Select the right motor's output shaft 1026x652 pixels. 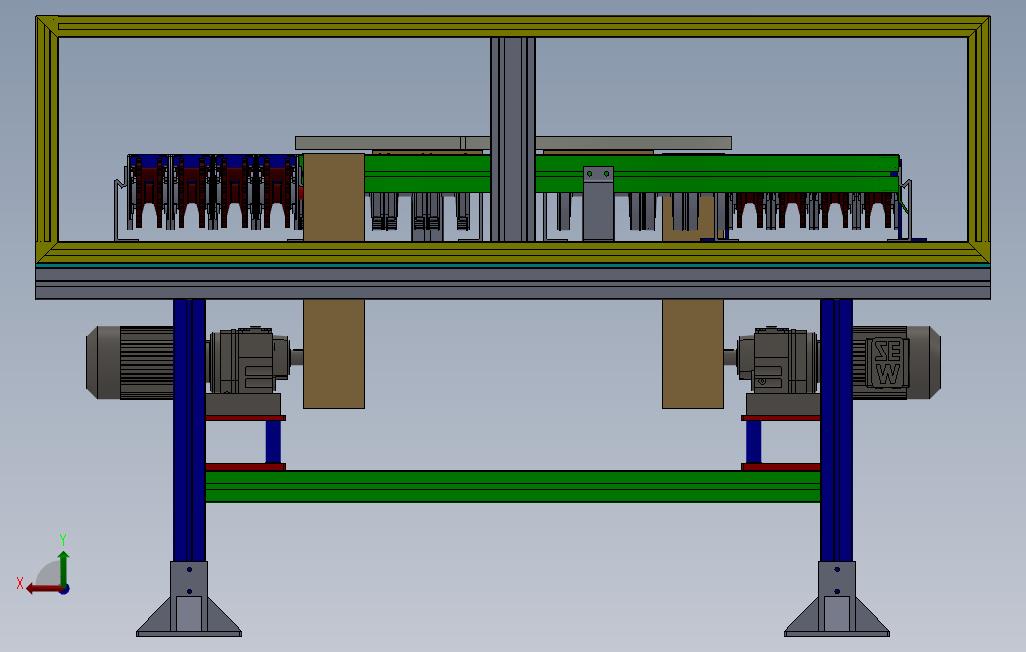pos(730,358)
